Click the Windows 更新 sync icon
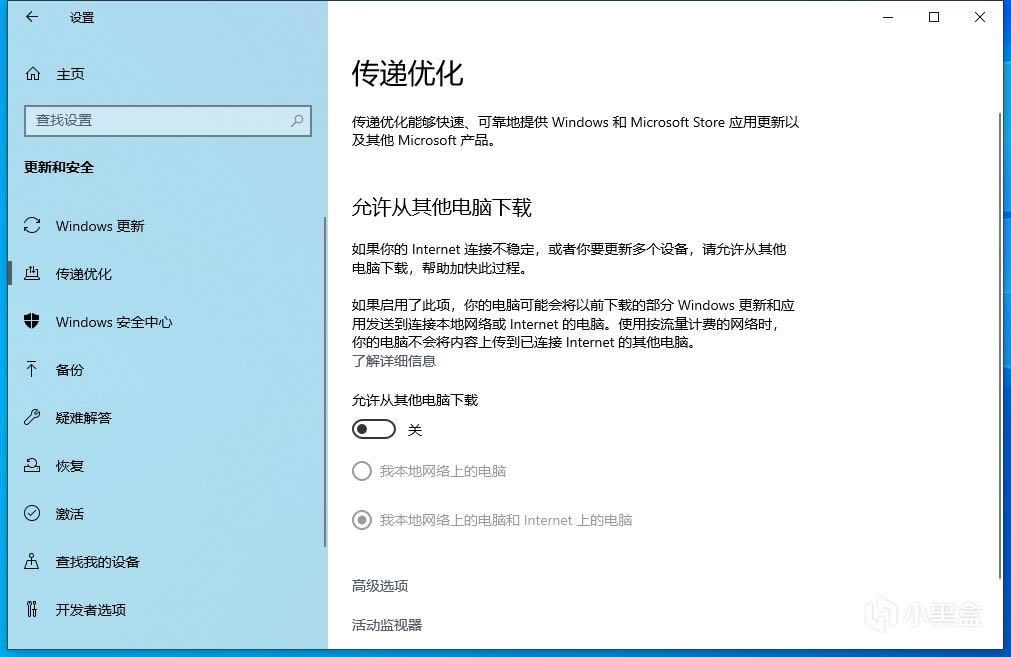Image resolution: width=1011 pixels, height=657 pixels. tap(32, 226)
